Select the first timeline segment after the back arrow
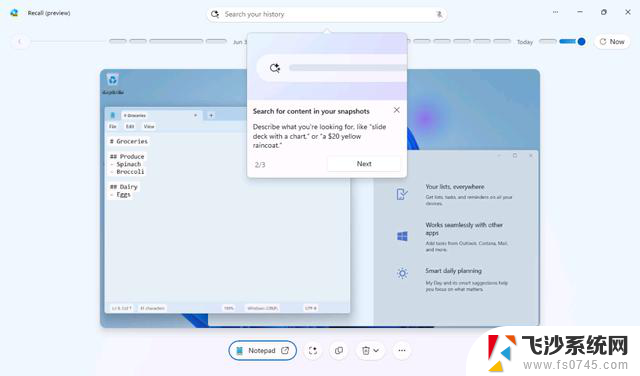The height and width of the screenshot is (376, 640). [118, 41]
